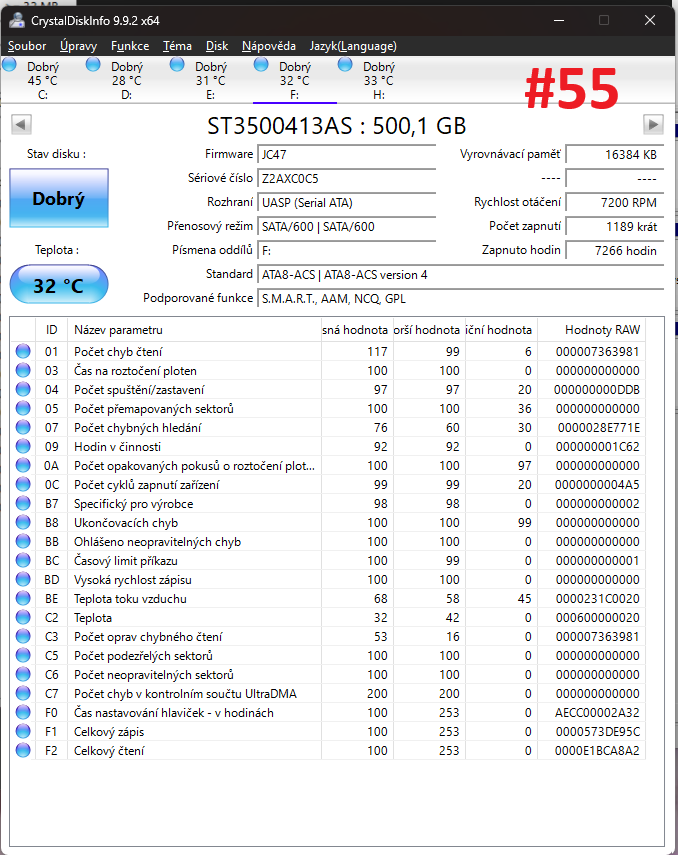Click the rotation rate field 7200 RPM

(x=615, y=202)
